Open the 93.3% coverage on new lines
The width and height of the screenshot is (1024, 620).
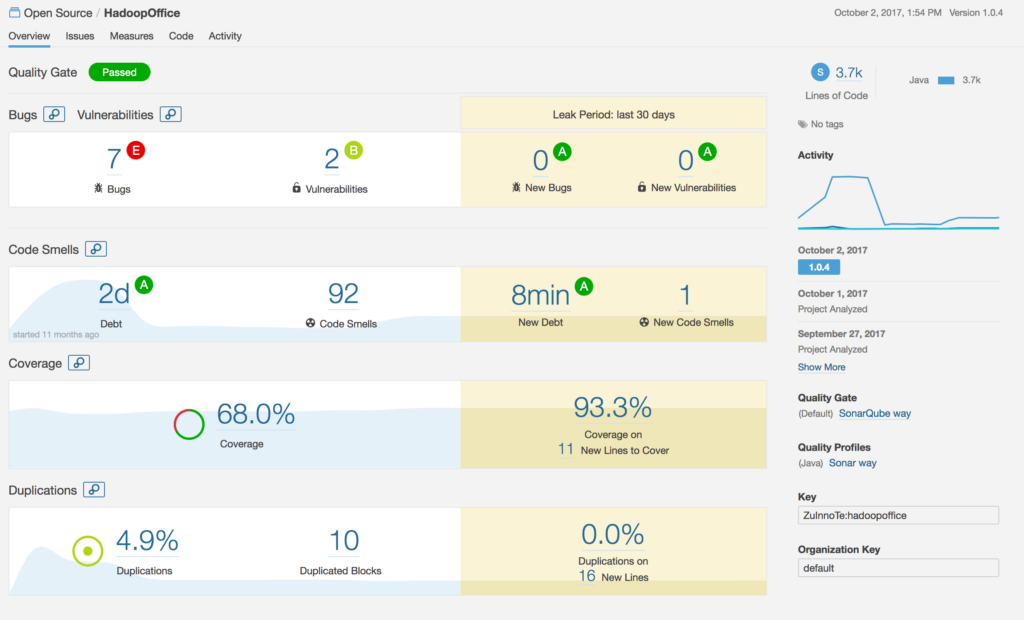[x=613, y=408]
